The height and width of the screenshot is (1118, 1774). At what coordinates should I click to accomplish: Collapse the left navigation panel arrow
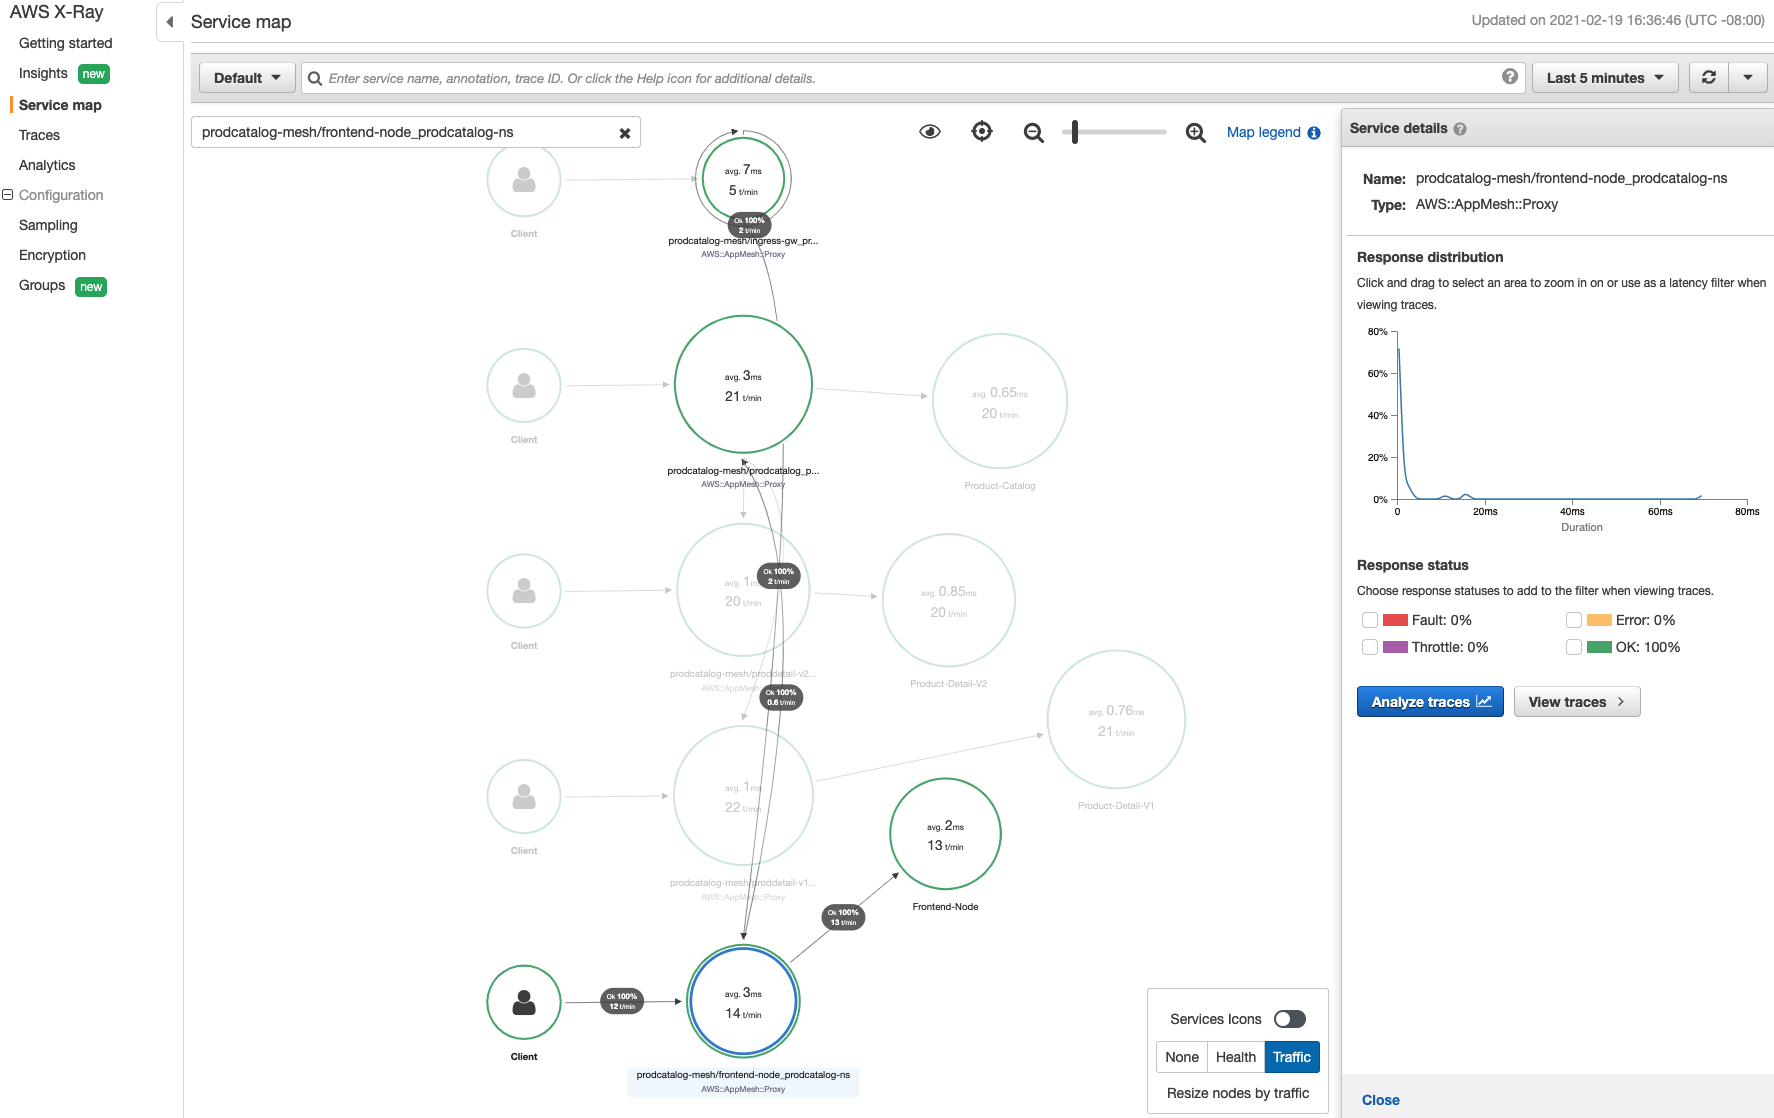click(x=170, y=22)
